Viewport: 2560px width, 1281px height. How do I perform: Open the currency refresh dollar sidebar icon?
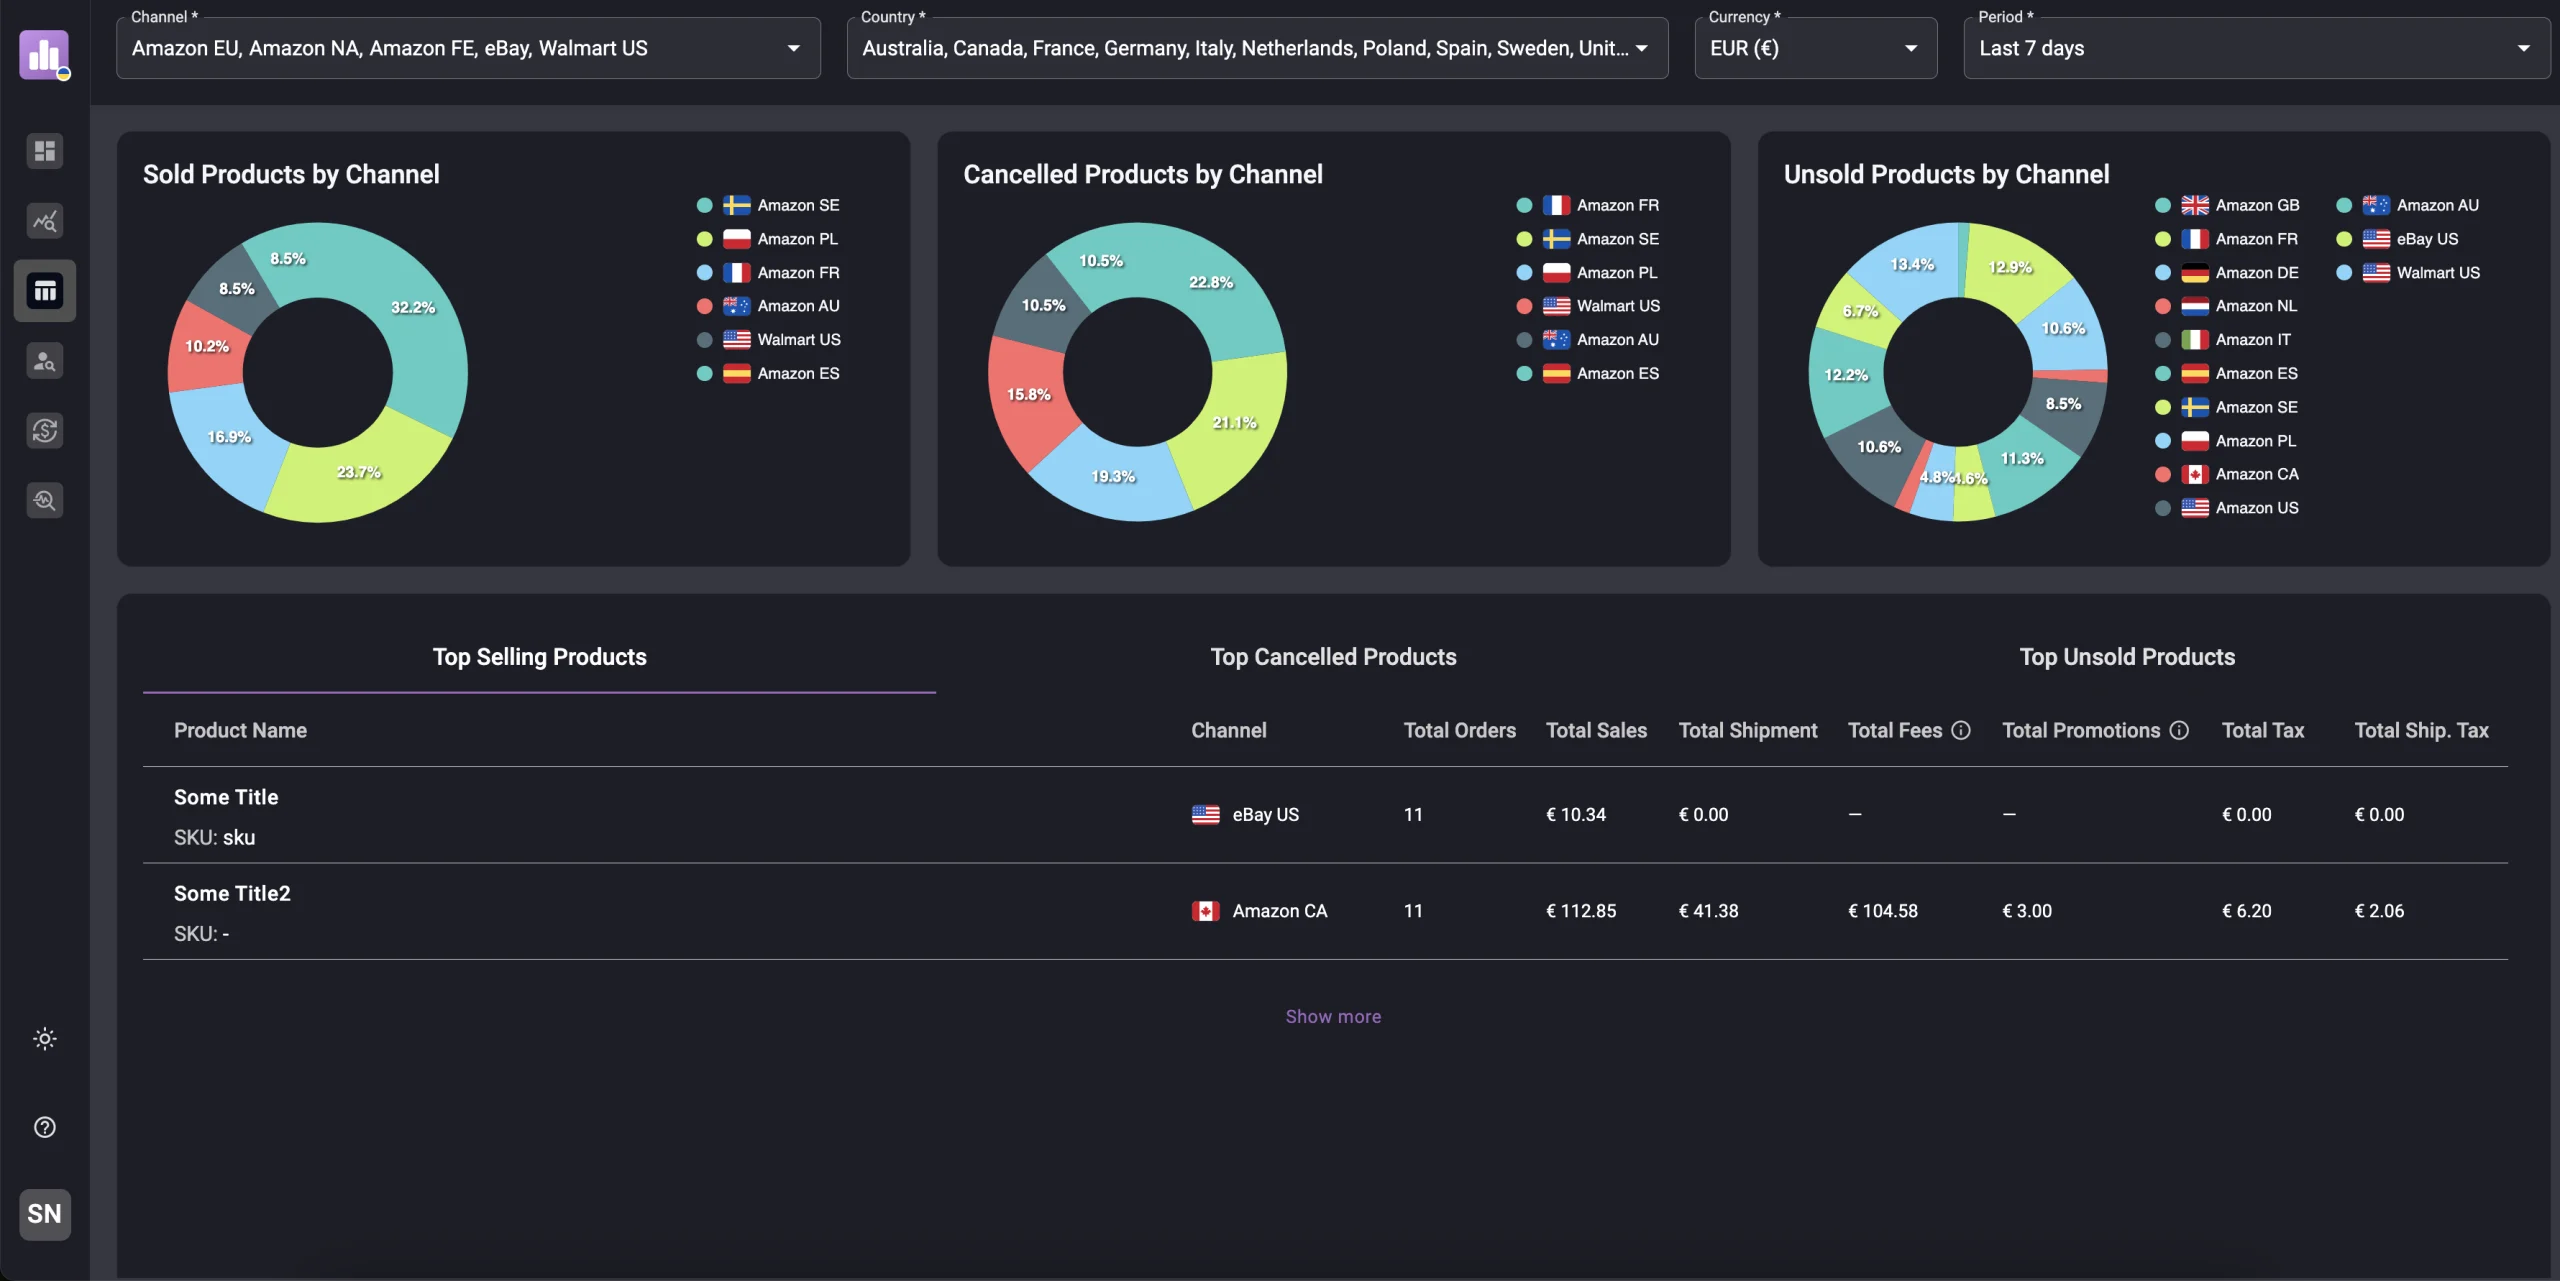pos(45,431)
